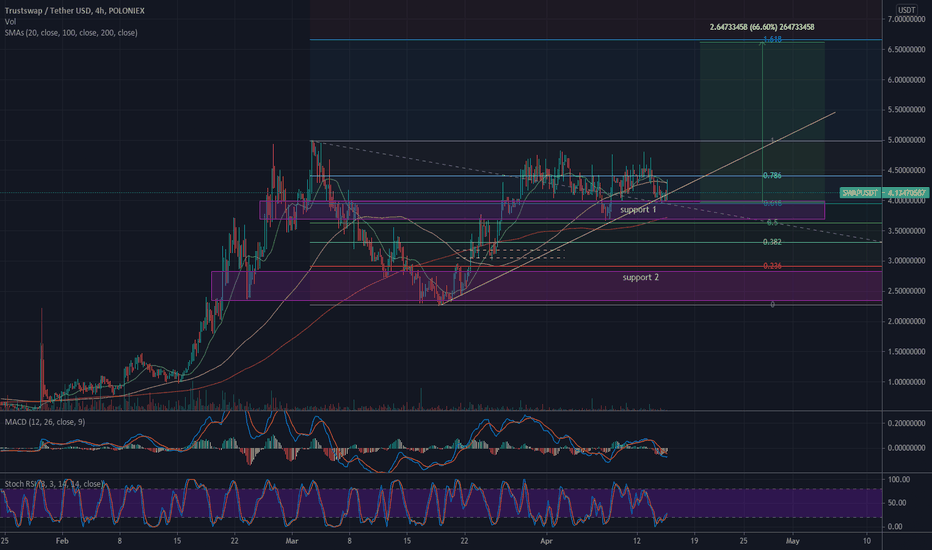Click the 2.50000000 price axis label
This screenshot has width=932, height=550.
point(906,291)
